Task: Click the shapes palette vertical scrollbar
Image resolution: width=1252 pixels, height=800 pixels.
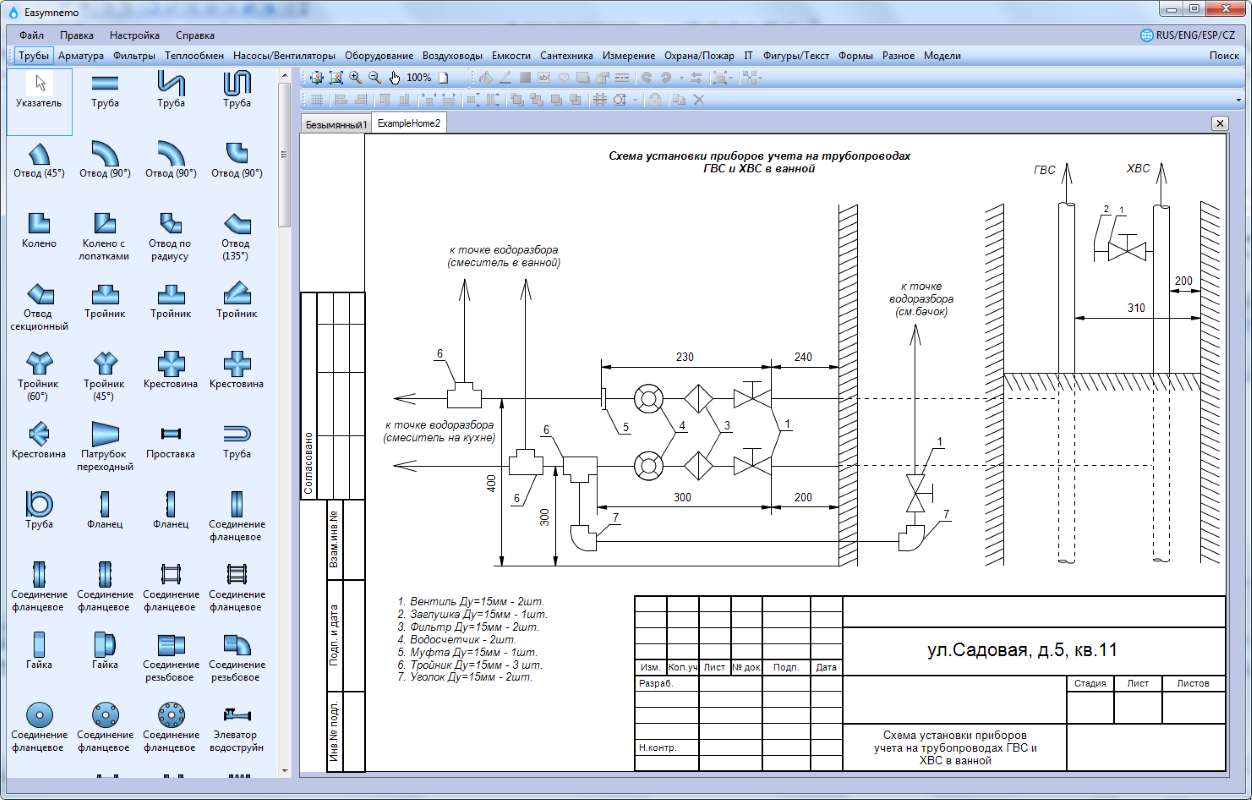Action: [285, 155]
